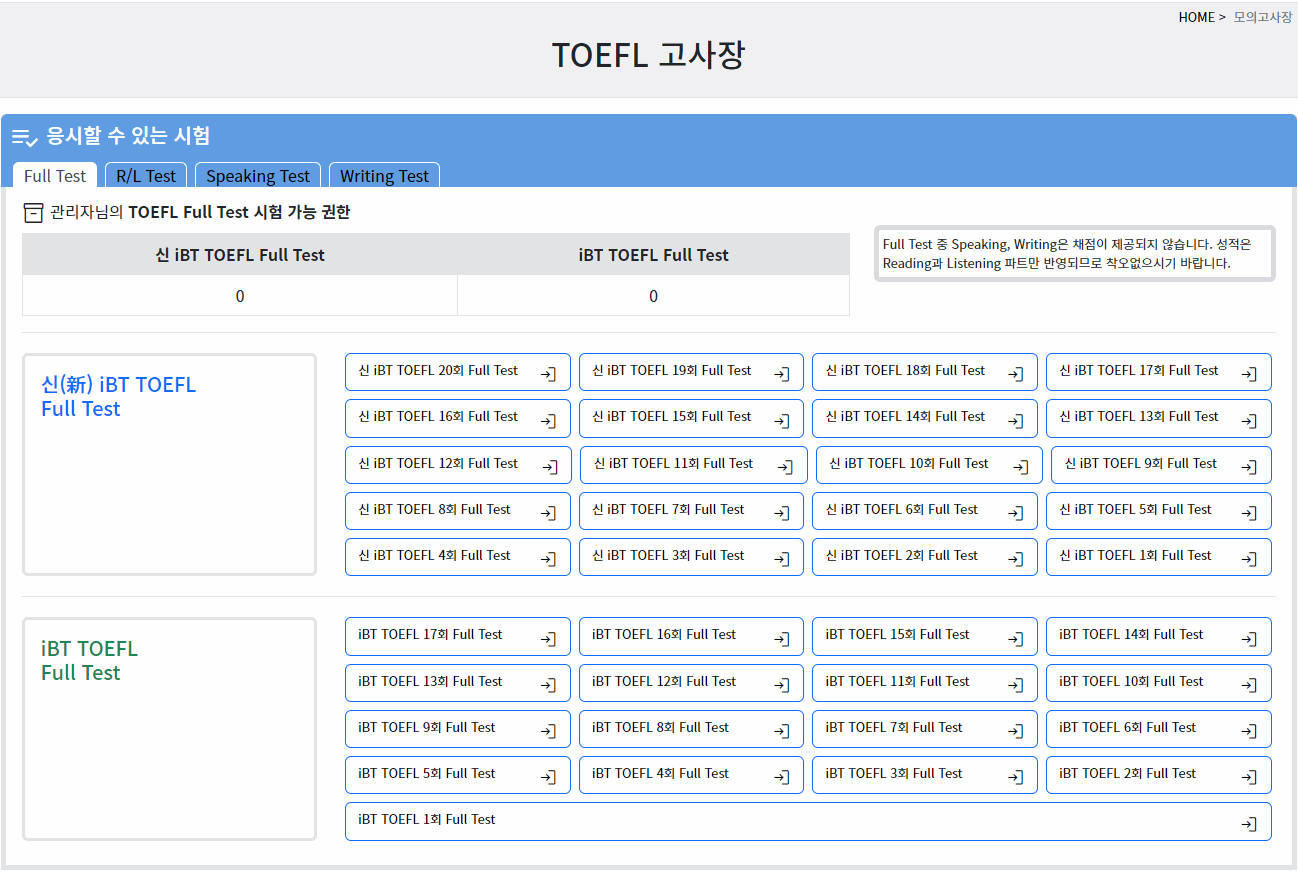The height and width of the screenshot is (872, 1298).
Task: Click enter icon on iBT TOEFL 16회 Full Test
Action: point(782,639)
